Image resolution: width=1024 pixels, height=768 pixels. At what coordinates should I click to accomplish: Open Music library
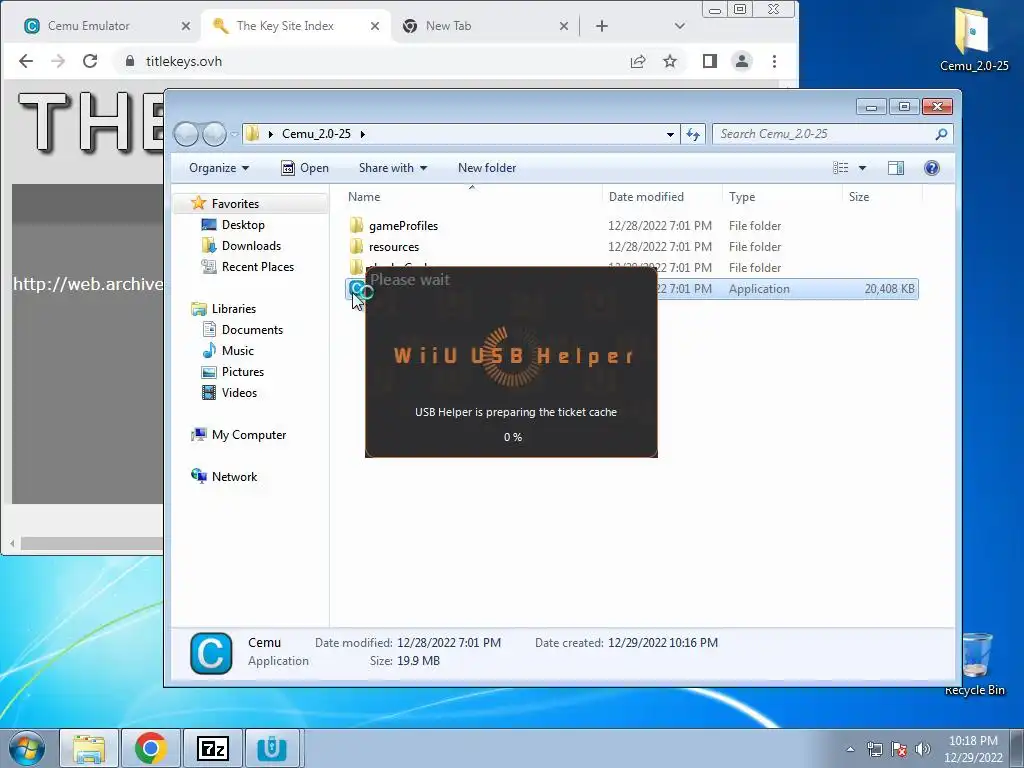point(238,351)
